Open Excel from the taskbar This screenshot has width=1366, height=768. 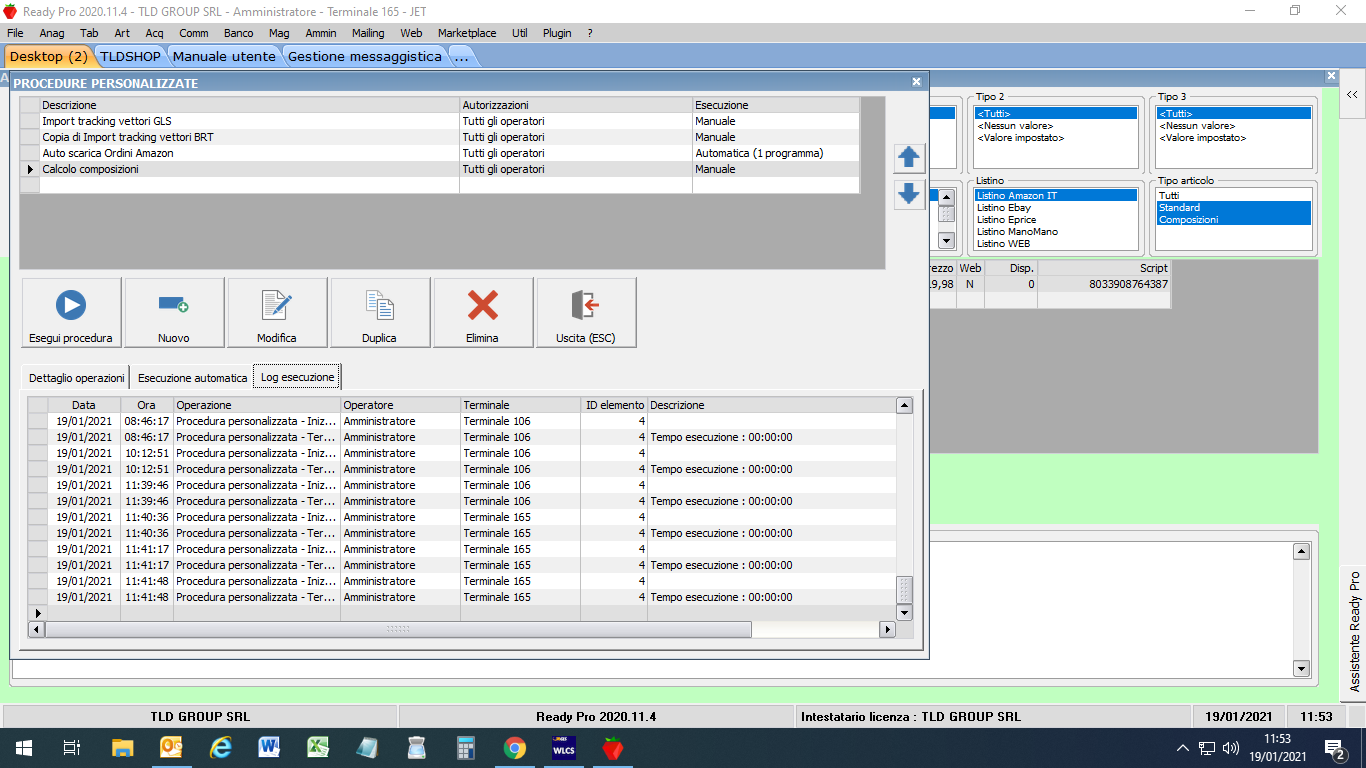[318, 747]
